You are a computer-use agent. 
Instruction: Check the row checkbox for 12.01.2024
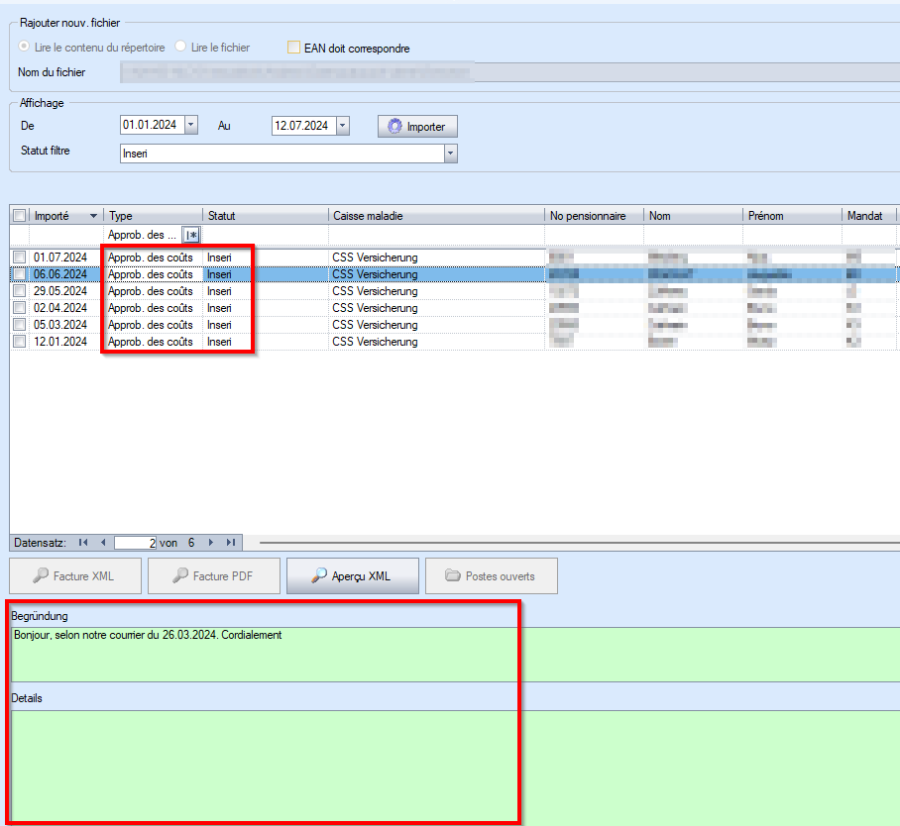click(20, 342)
